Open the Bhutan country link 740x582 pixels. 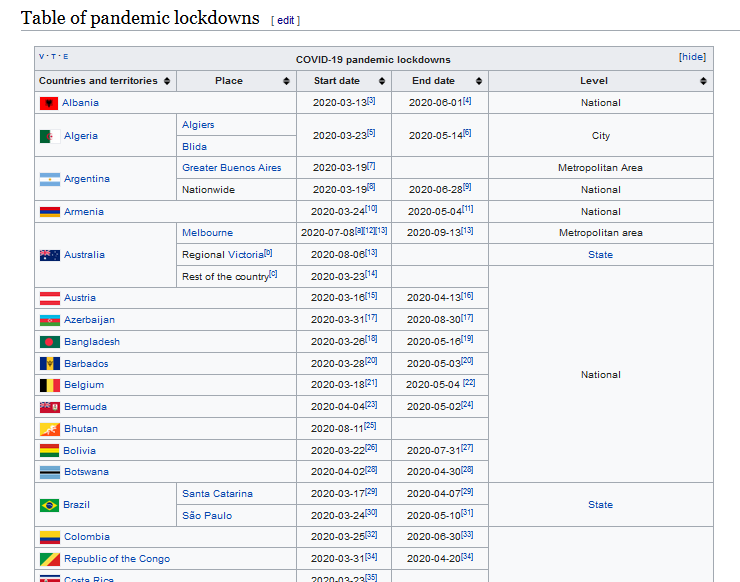pyautogui.click(x=81, y=429)
